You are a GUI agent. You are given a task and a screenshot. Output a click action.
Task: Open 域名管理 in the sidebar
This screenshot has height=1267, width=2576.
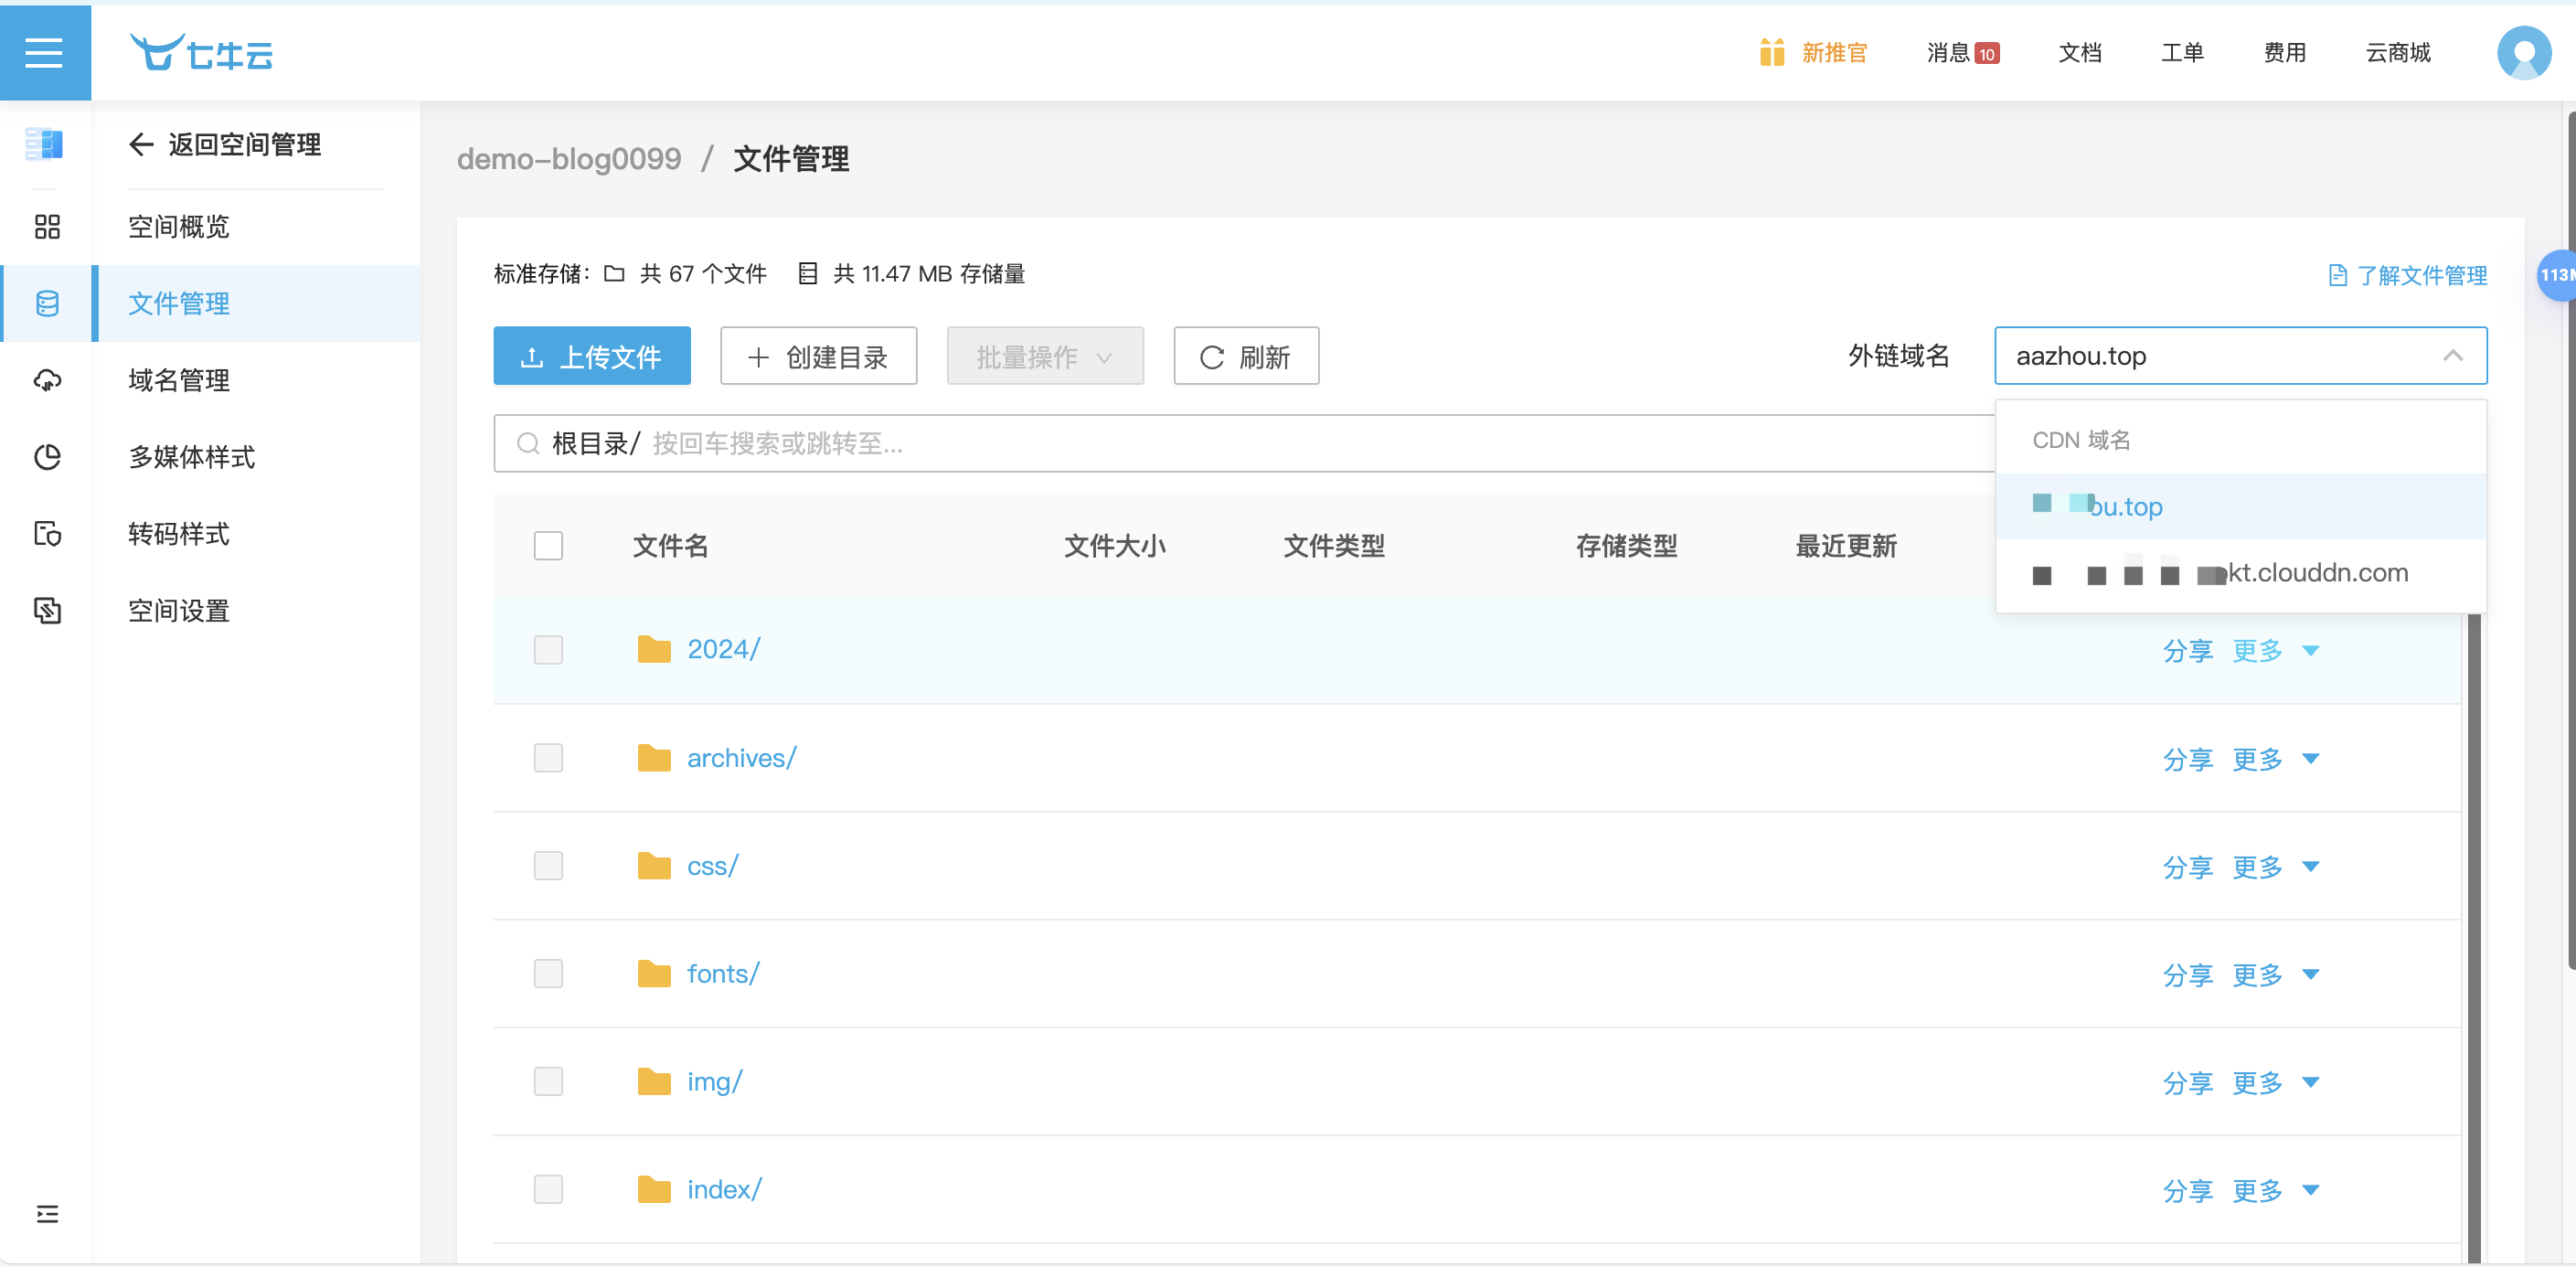click(179, 380)
